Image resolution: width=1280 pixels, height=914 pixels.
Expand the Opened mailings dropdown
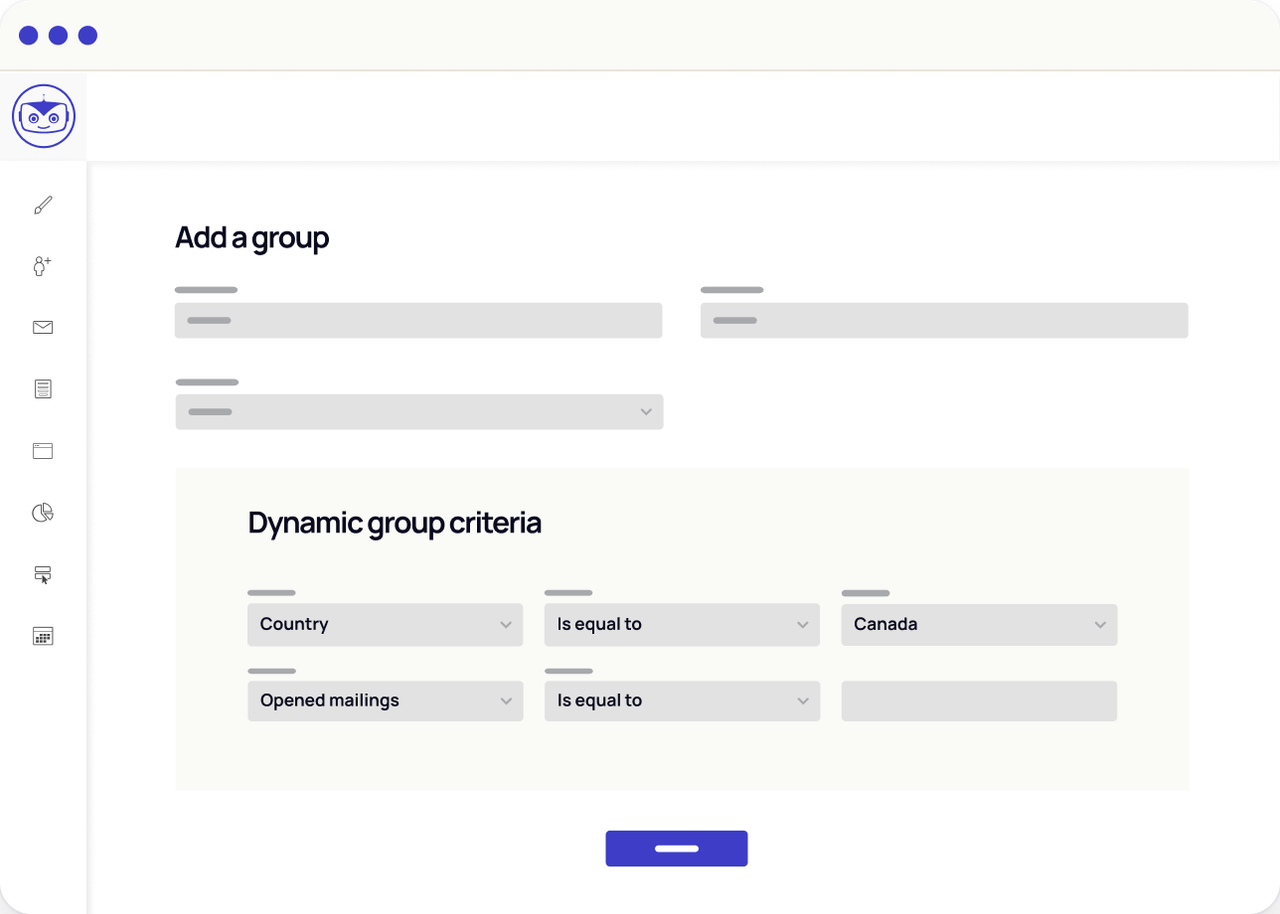click(x=385, y=701)
